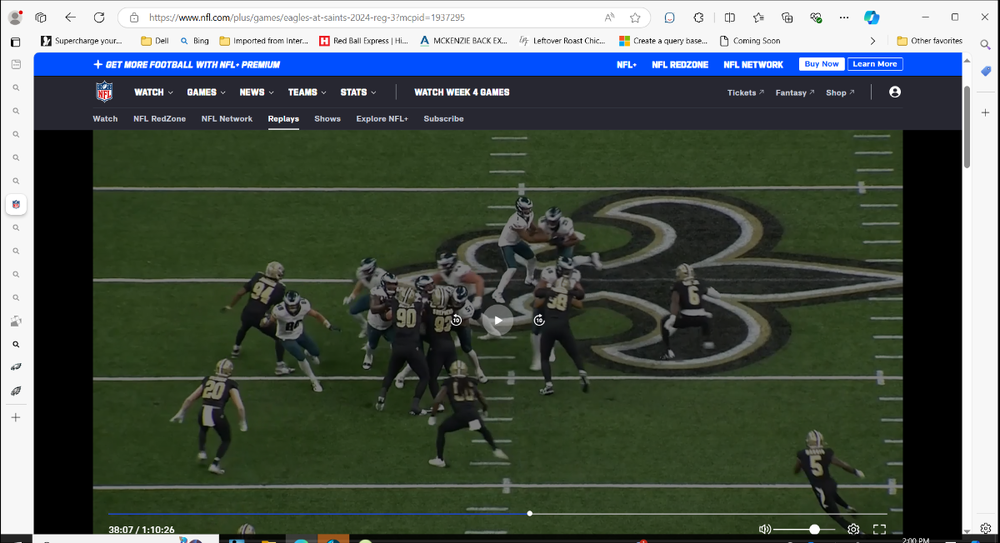The width and height of the screenshot is (1000, 543).
Task: Click the NFL shield logo
Action: coord(105,92)
